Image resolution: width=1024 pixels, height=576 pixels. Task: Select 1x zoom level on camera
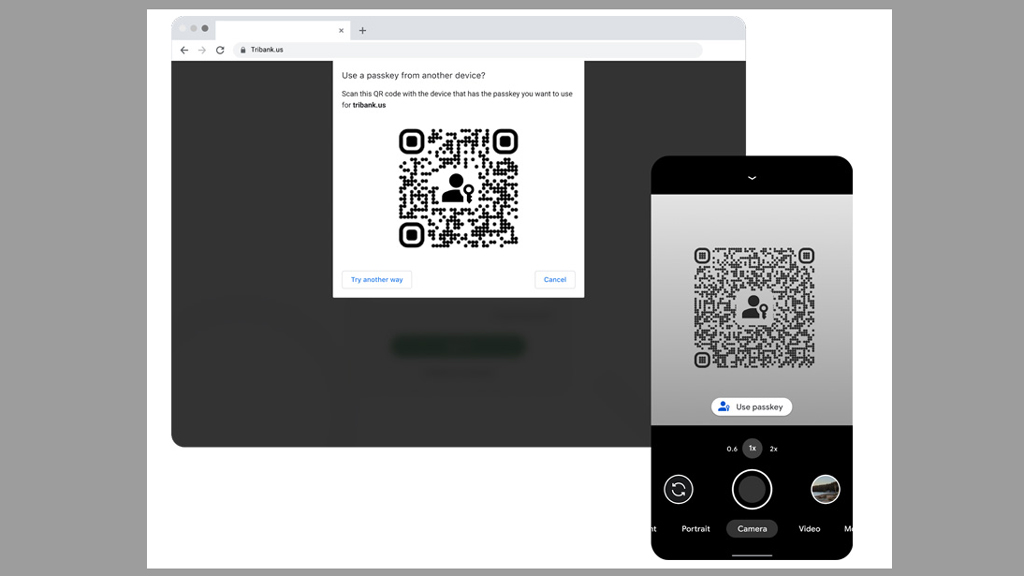pyautogui.click(x=752, y=448)
